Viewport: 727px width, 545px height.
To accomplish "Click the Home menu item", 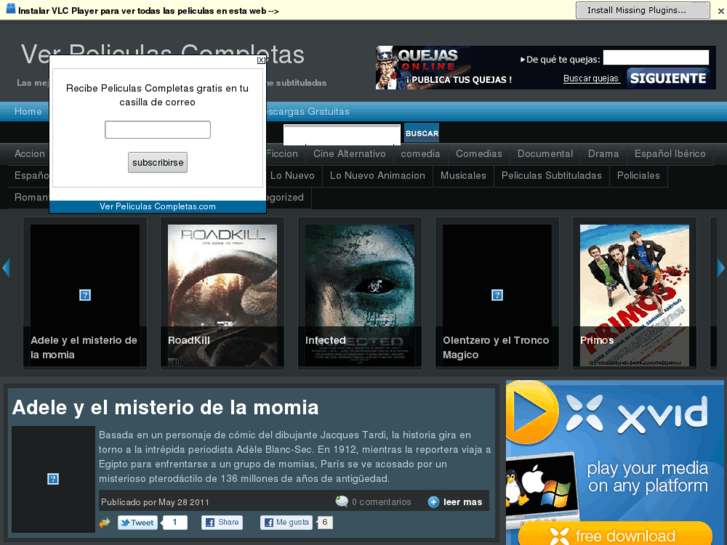I will [28, 111].
